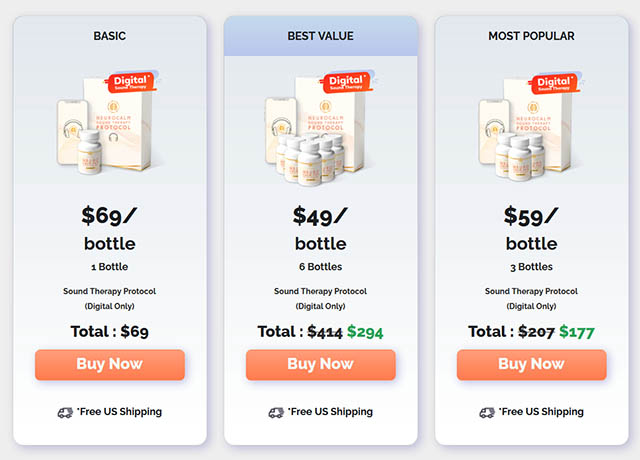
Task: Click the phone headphones icon in Basic image
Action: 73,129
